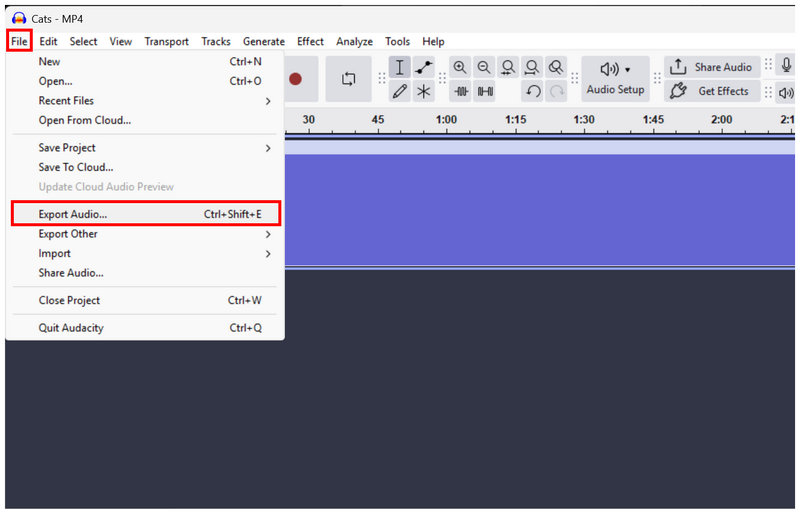Choose Quit Audacity

[145, 328]
